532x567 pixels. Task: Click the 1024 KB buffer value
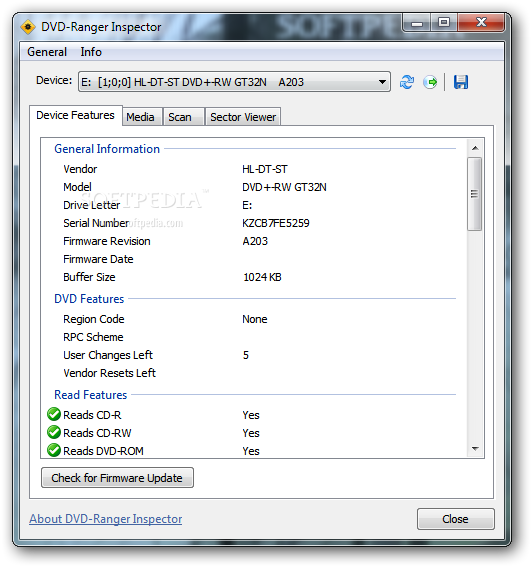(262, 277)
